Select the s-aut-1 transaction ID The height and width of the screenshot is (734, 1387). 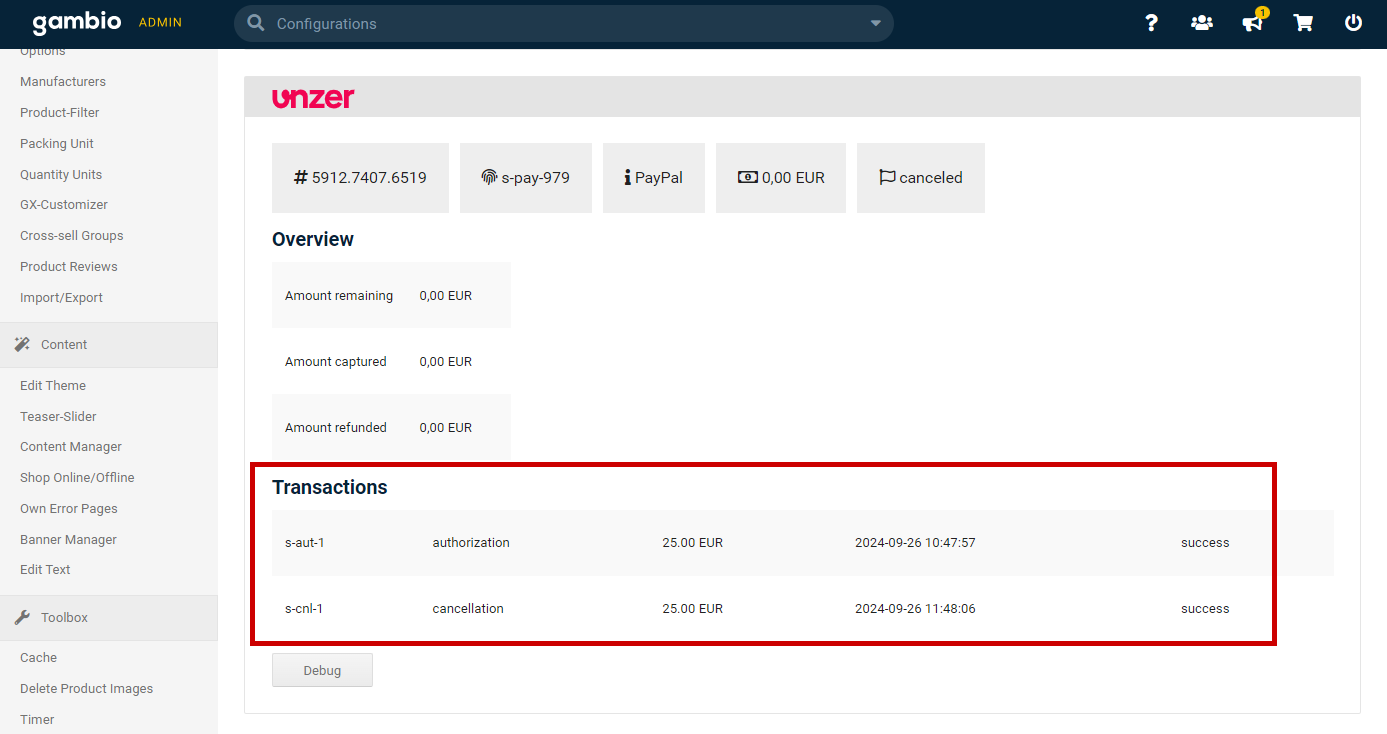pos(305,543)
